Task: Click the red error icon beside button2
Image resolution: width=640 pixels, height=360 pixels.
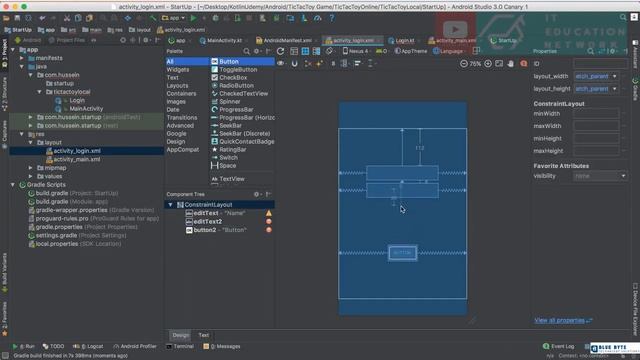Action: click(x=269, y=230)
